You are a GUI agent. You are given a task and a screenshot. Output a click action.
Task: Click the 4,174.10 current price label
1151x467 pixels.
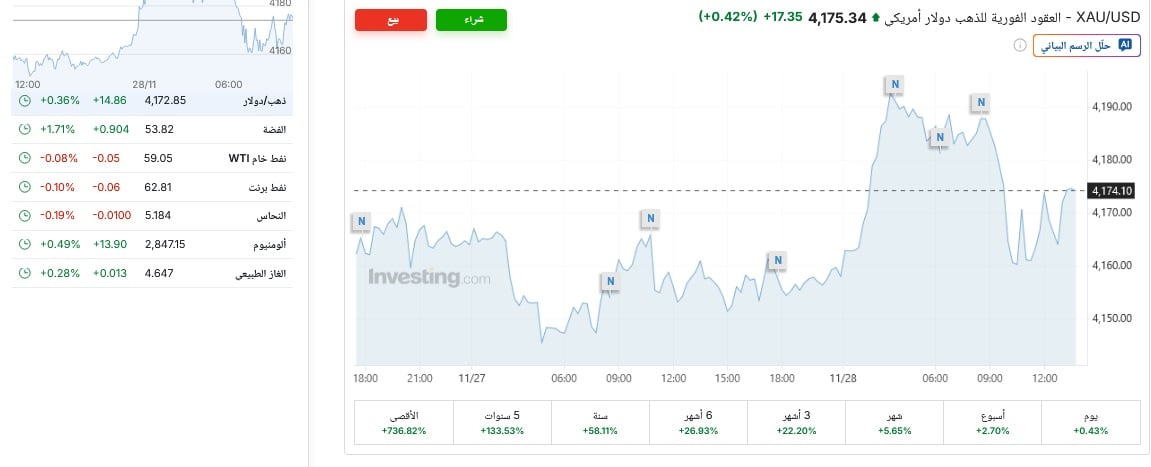[1111, 190]
